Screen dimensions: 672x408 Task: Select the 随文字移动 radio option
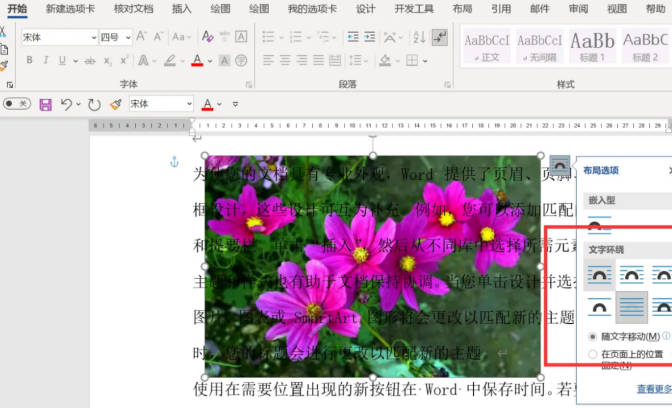(x=593, y=336)
